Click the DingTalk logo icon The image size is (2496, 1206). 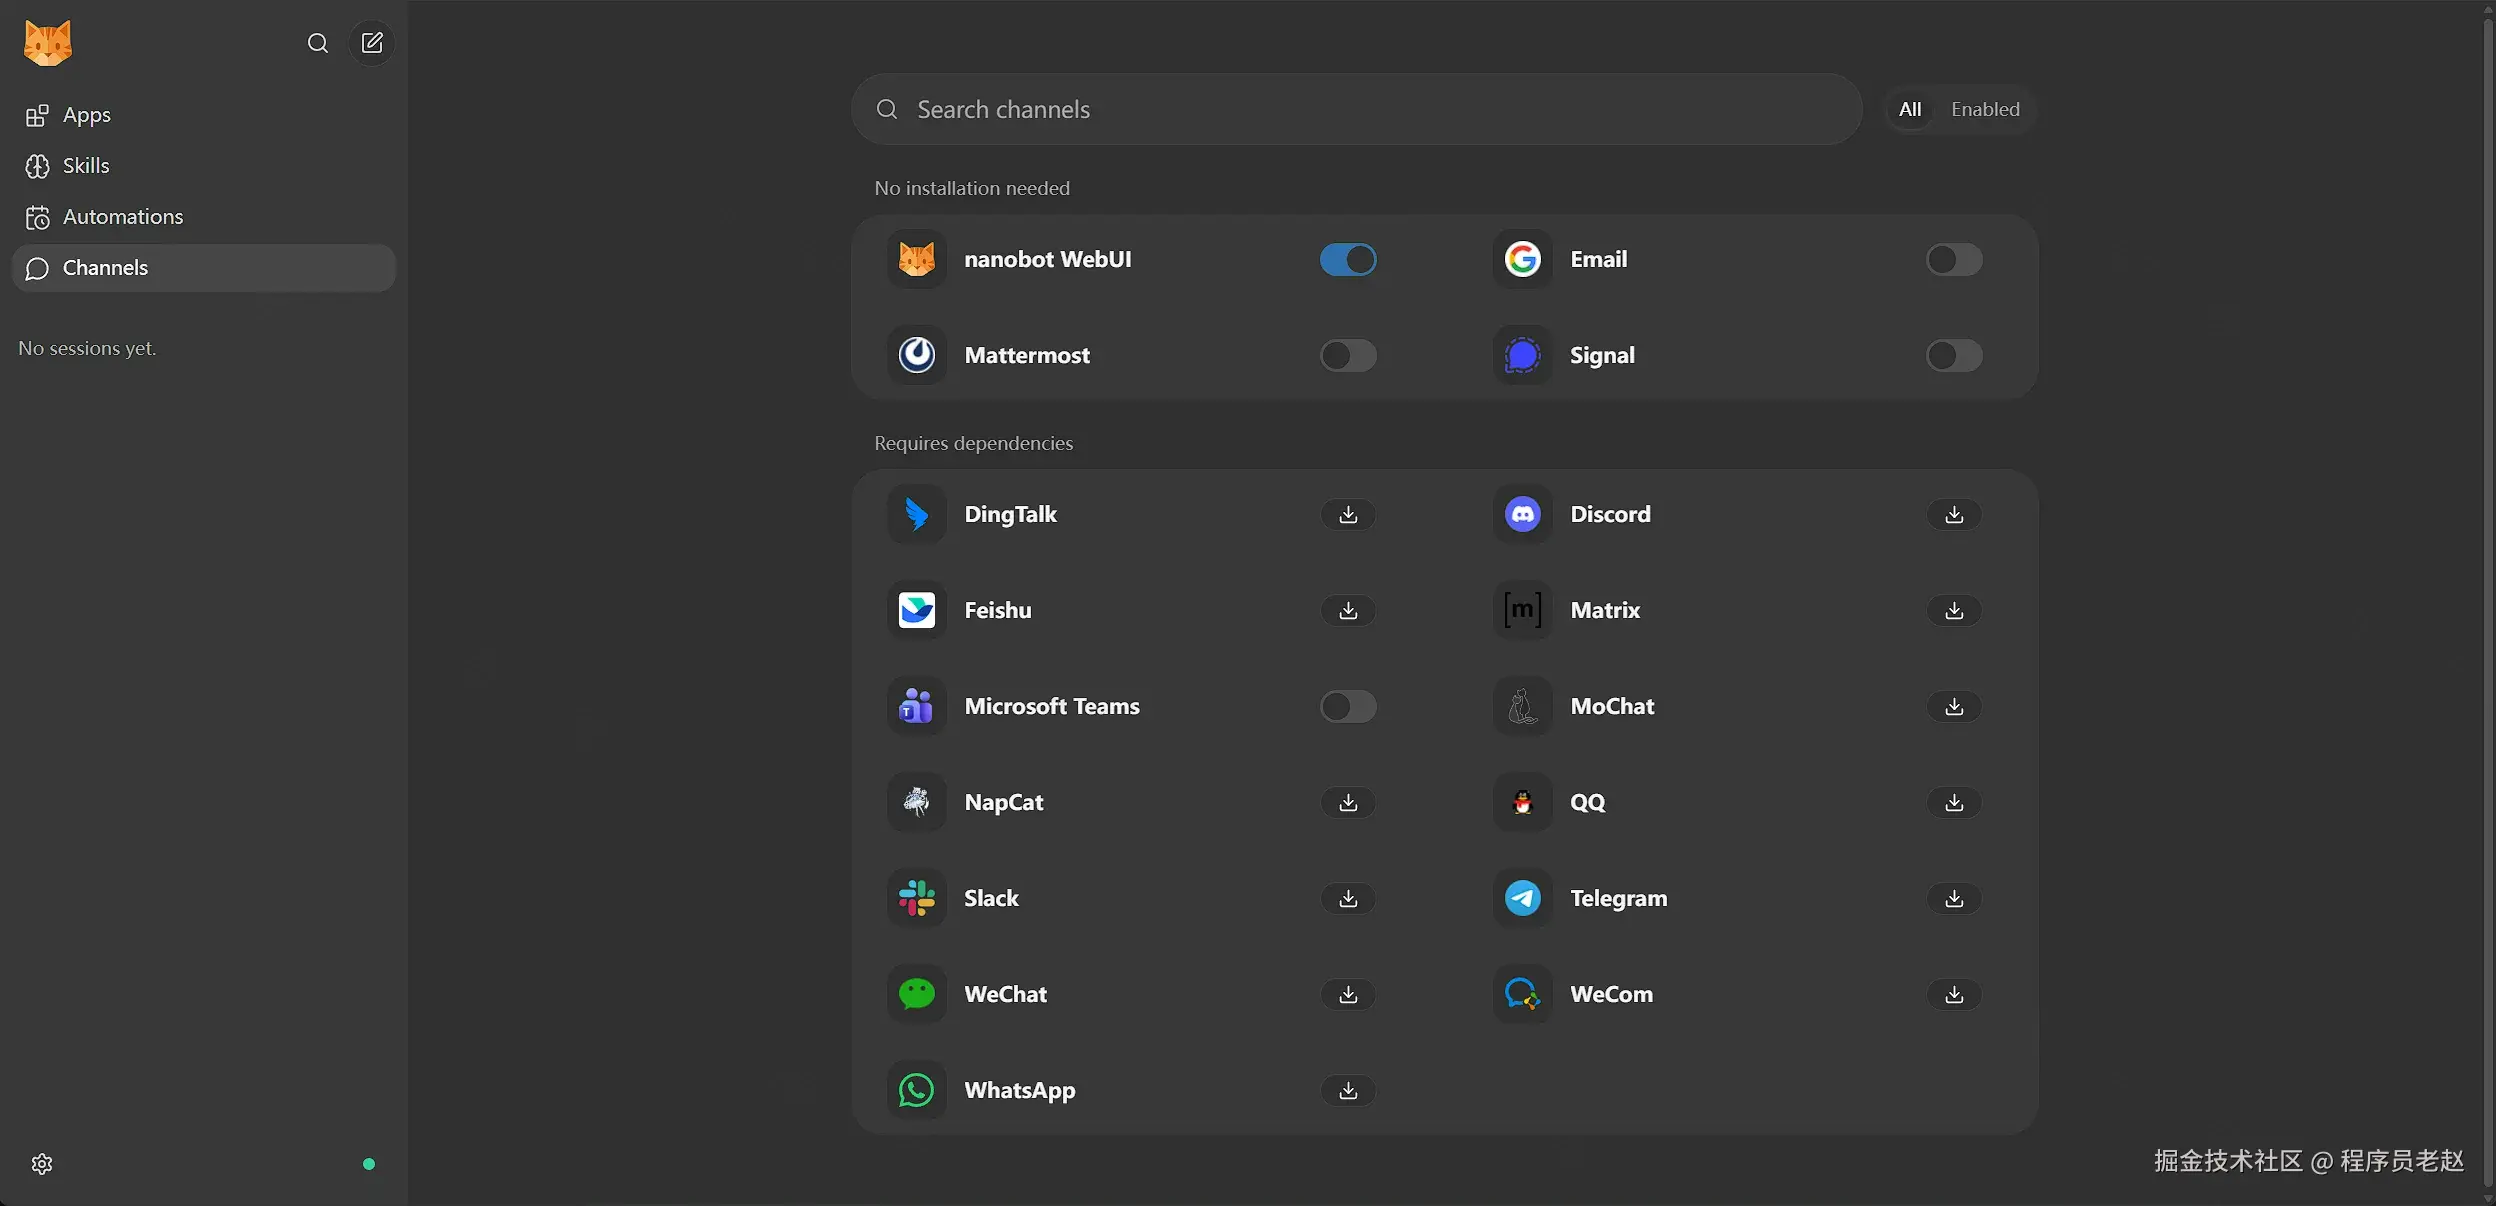coord(917,514)
